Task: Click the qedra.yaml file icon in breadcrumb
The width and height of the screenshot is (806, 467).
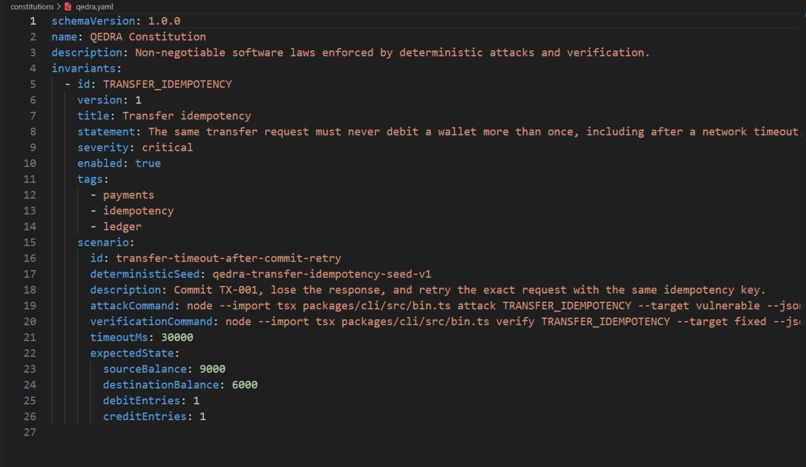Action: (x=68, y=7)
